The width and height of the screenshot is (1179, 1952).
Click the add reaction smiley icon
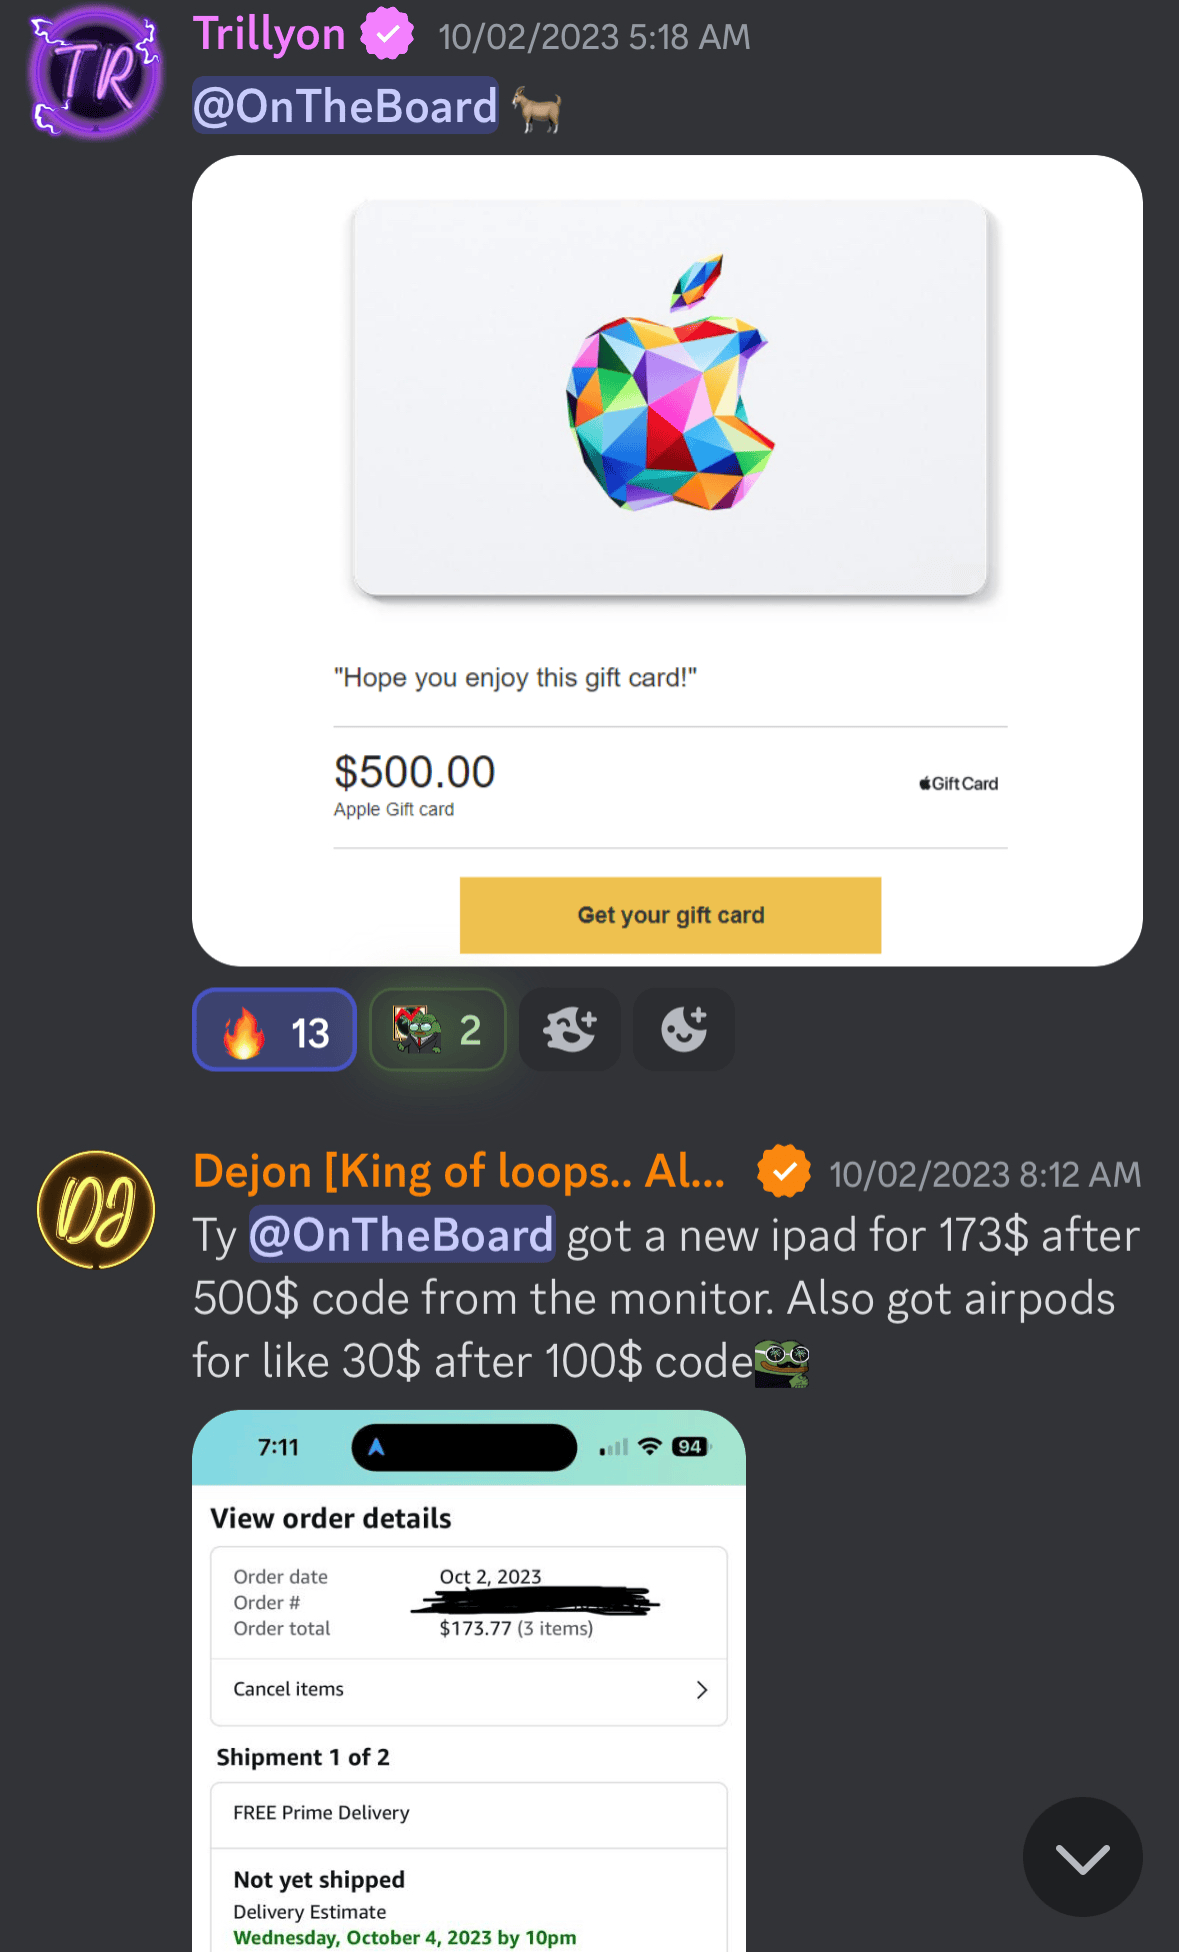(684, 1030)
